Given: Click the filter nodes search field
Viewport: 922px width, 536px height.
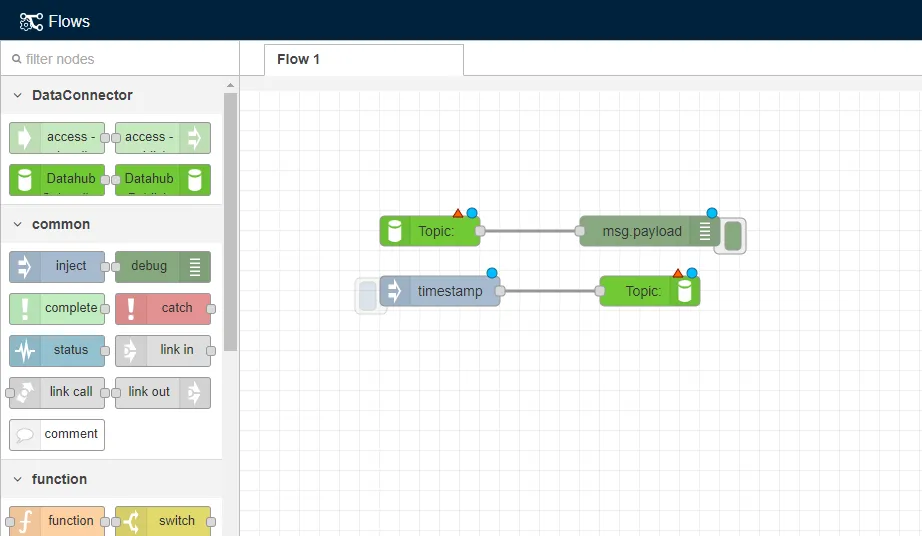Looking at the screenshot, I should (120, 59).
